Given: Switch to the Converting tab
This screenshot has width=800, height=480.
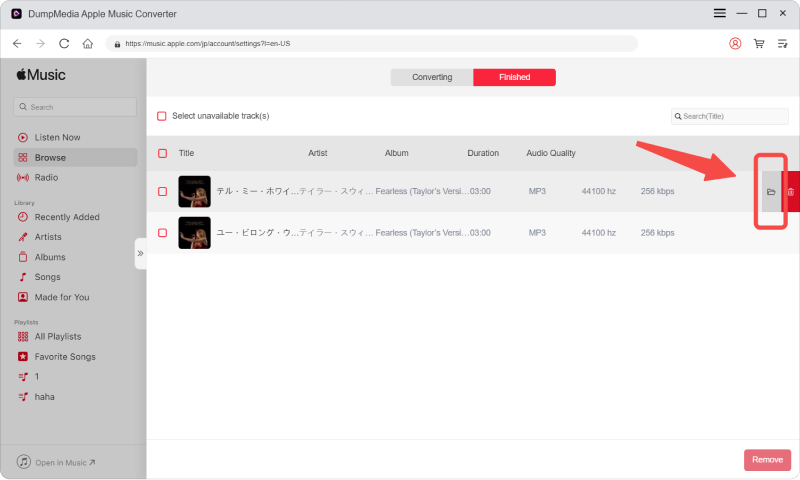Looking at the screenshot, I should coord(432,78).
